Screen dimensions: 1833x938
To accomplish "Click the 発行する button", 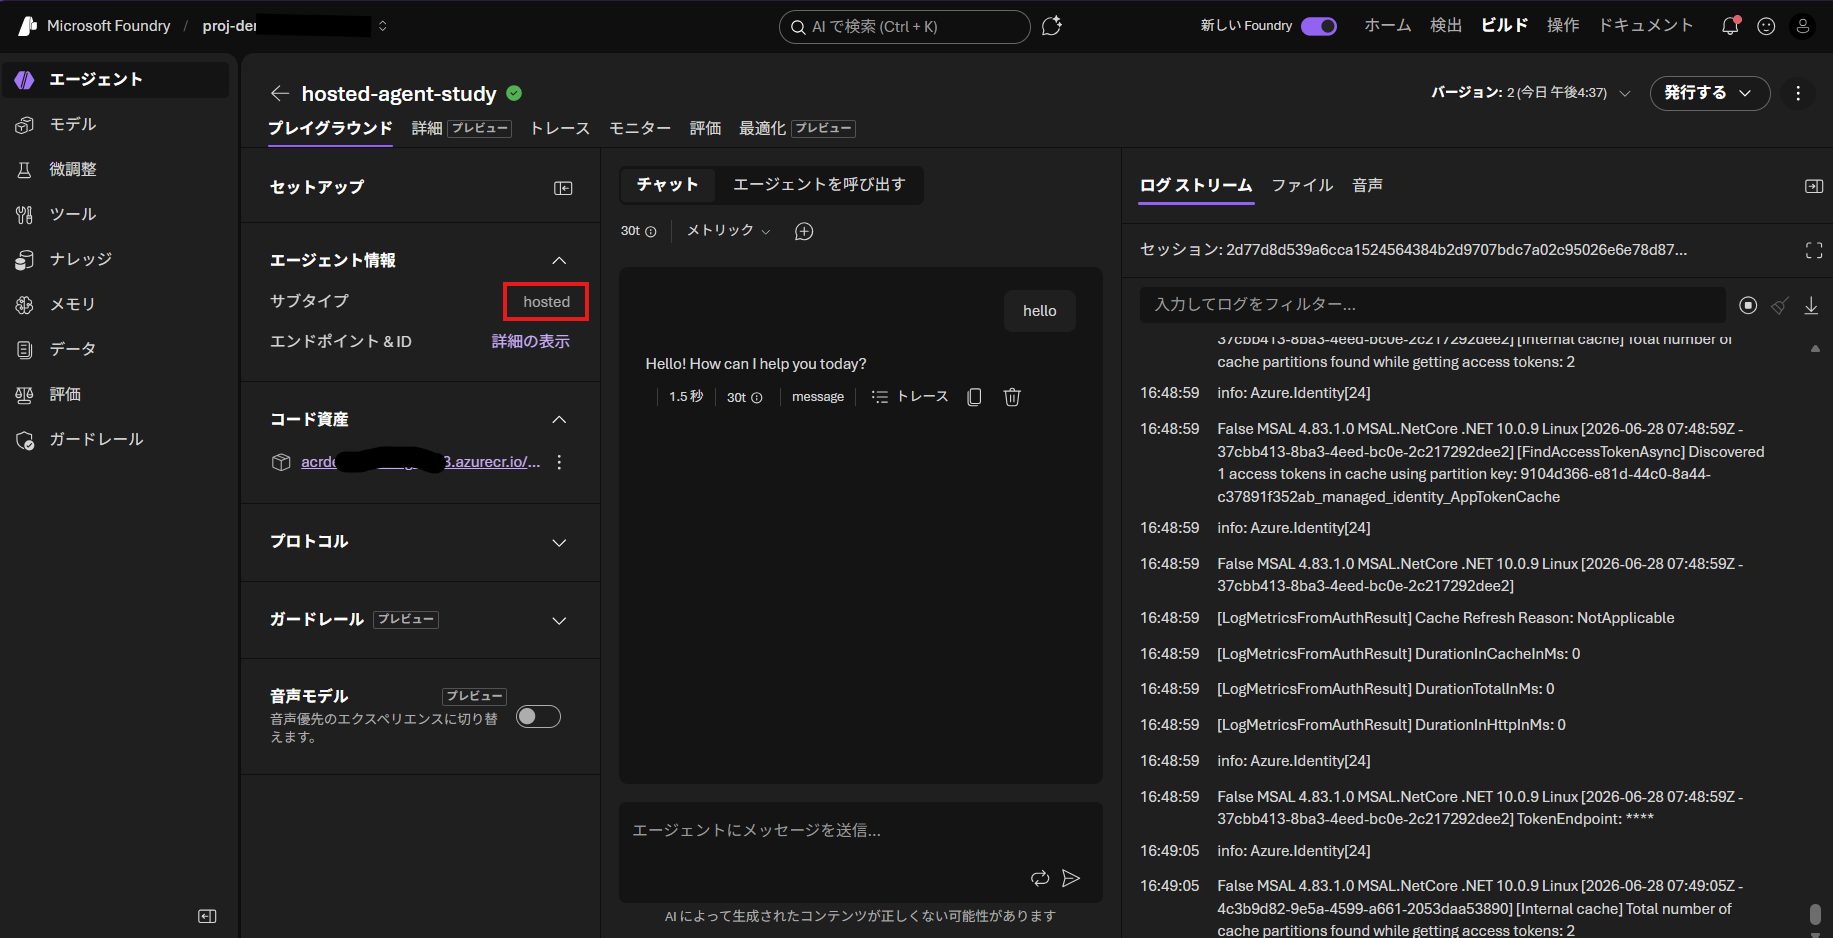I will click(x=1709, y=93).
